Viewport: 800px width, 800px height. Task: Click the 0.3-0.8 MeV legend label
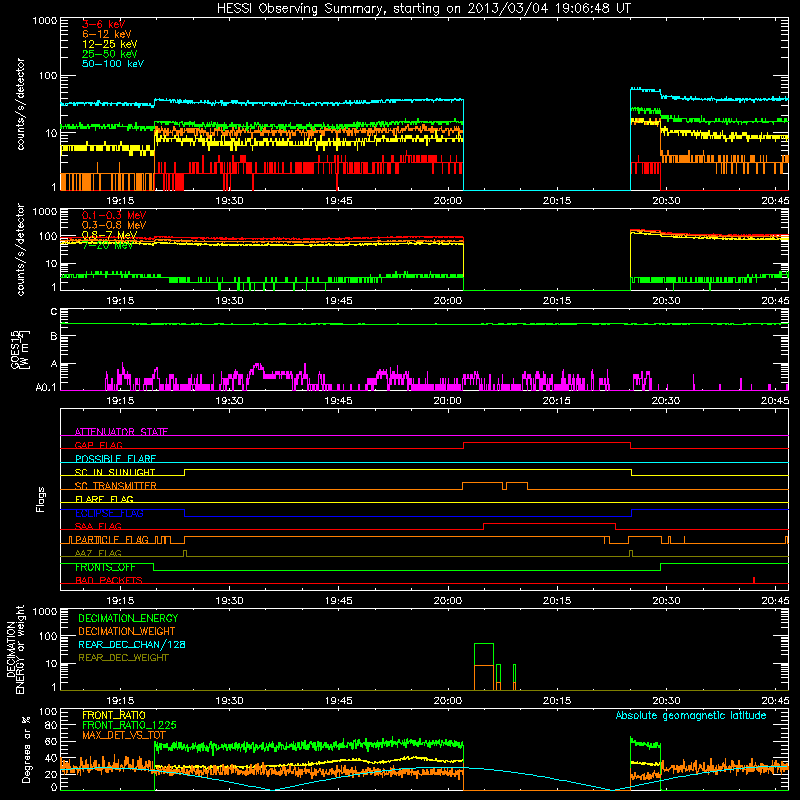[114, 225]
